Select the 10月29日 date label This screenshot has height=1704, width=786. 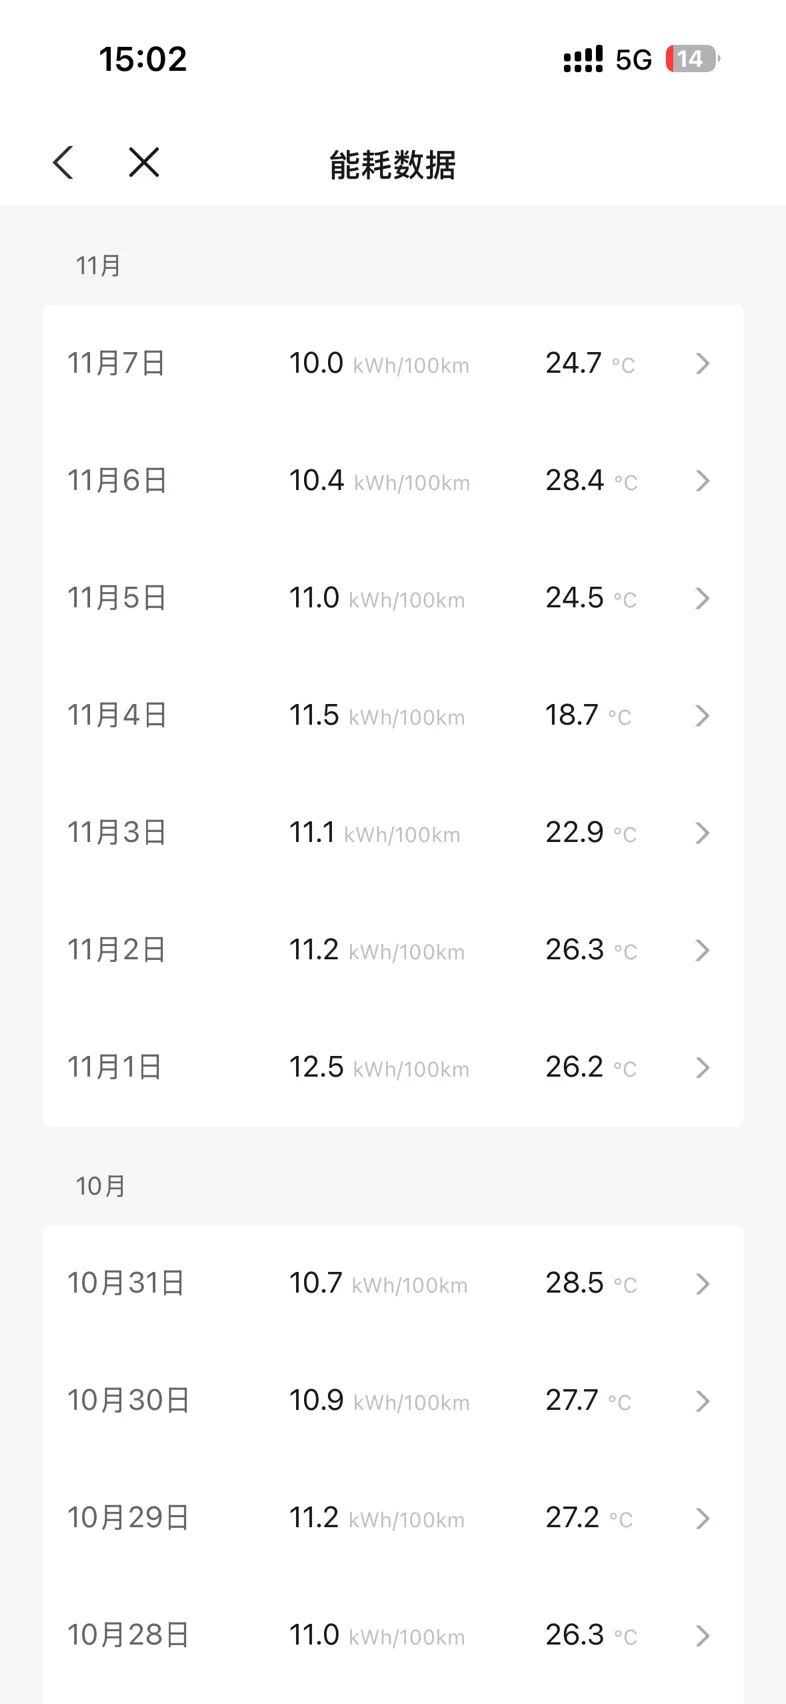click(x=128, y=1518)
